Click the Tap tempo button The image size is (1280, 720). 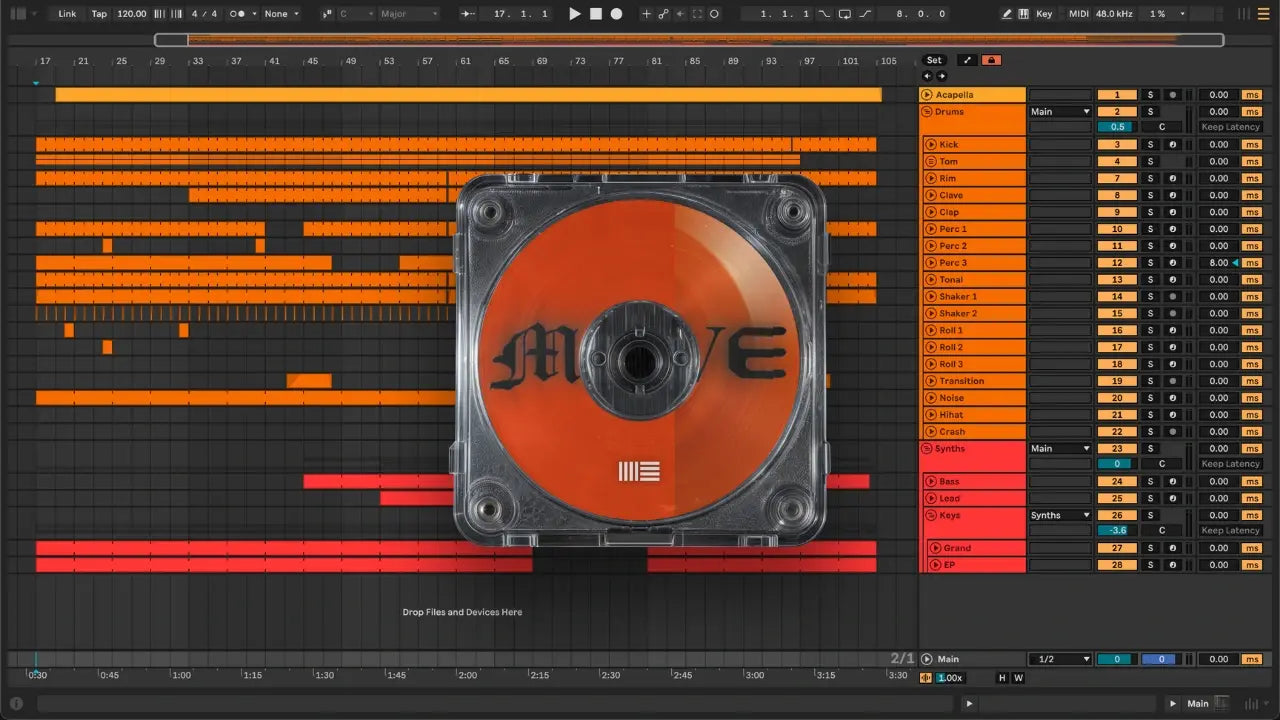click(99, 14)
